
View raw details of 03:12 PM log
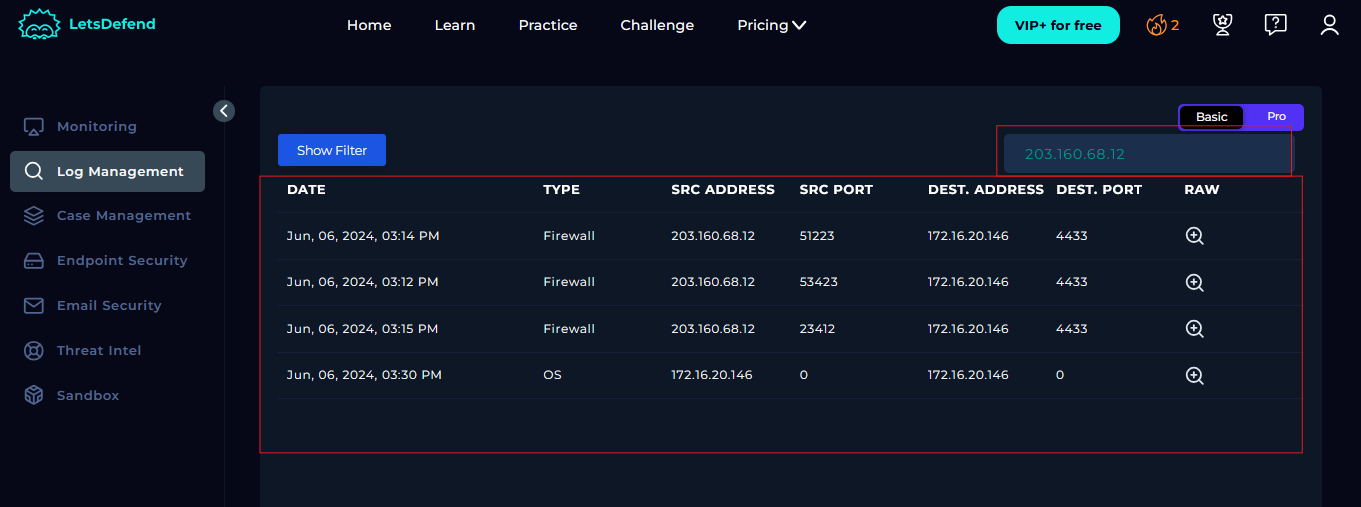pos(1194,282)
